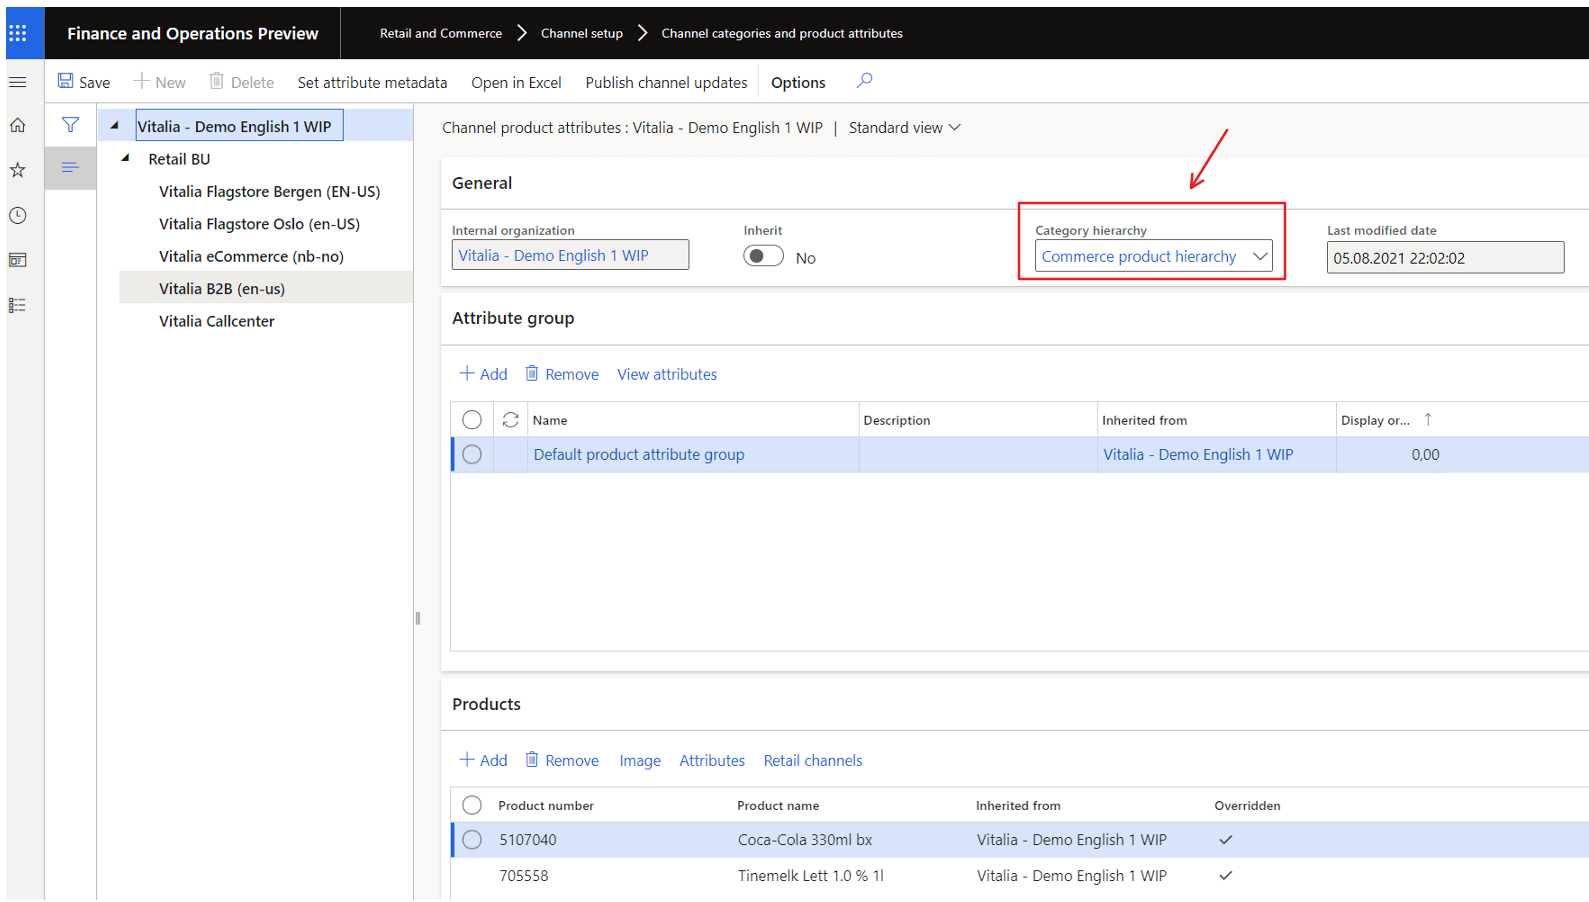Image resolution: width=1589 pixels, height=902 pixels.
Task: Open Workspaces icon in sidebar
Action: point(18,260)
